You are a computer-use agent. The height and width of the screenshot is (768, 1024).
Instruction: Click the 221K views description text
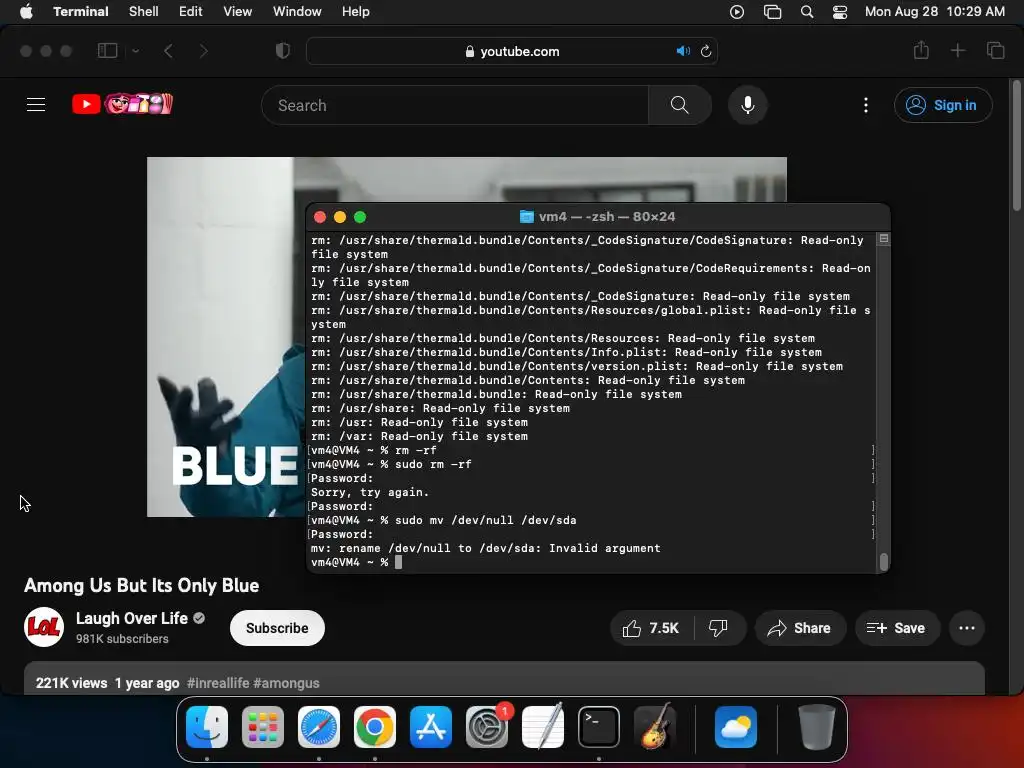coord(71,683)
